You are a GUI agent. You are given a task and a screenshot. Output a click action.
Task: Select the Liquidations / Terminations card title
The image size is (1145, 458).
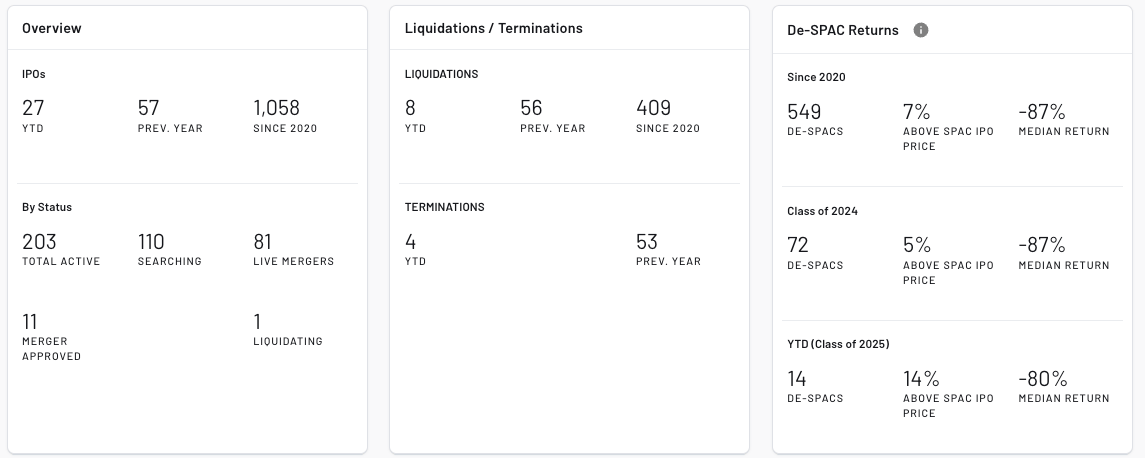[493, 28]
